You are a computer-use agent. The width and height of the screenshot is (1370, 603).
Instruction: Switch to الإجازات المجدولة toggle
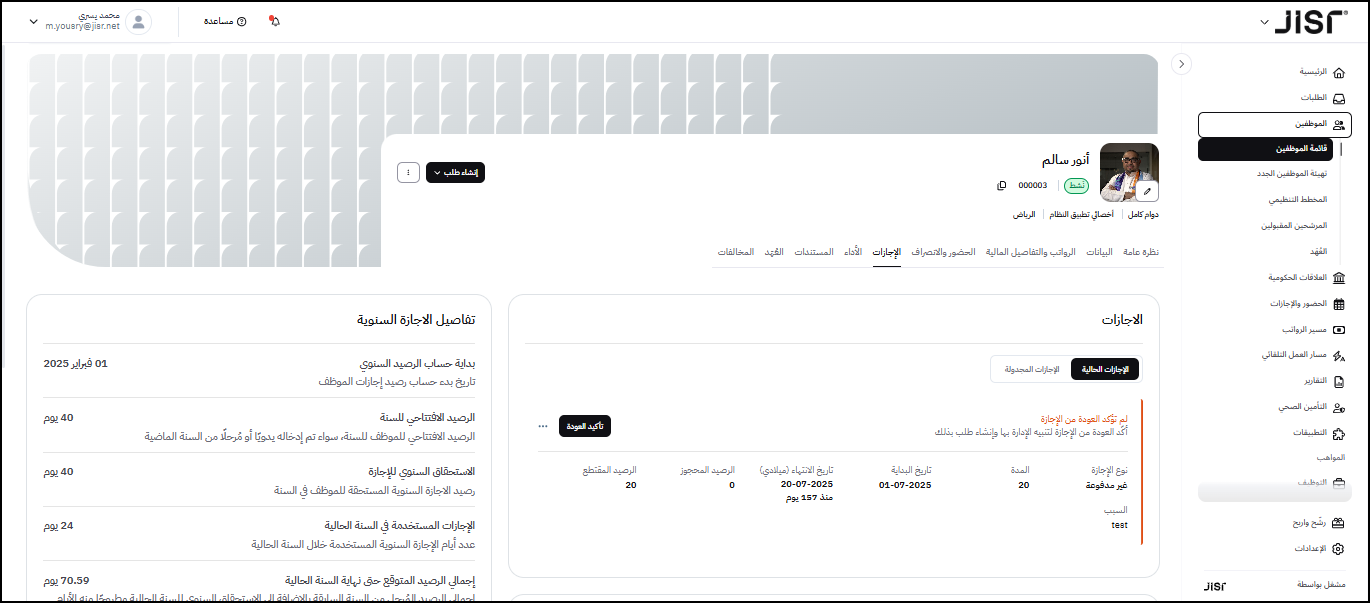pyautogui.click(x=1030, y=369)
